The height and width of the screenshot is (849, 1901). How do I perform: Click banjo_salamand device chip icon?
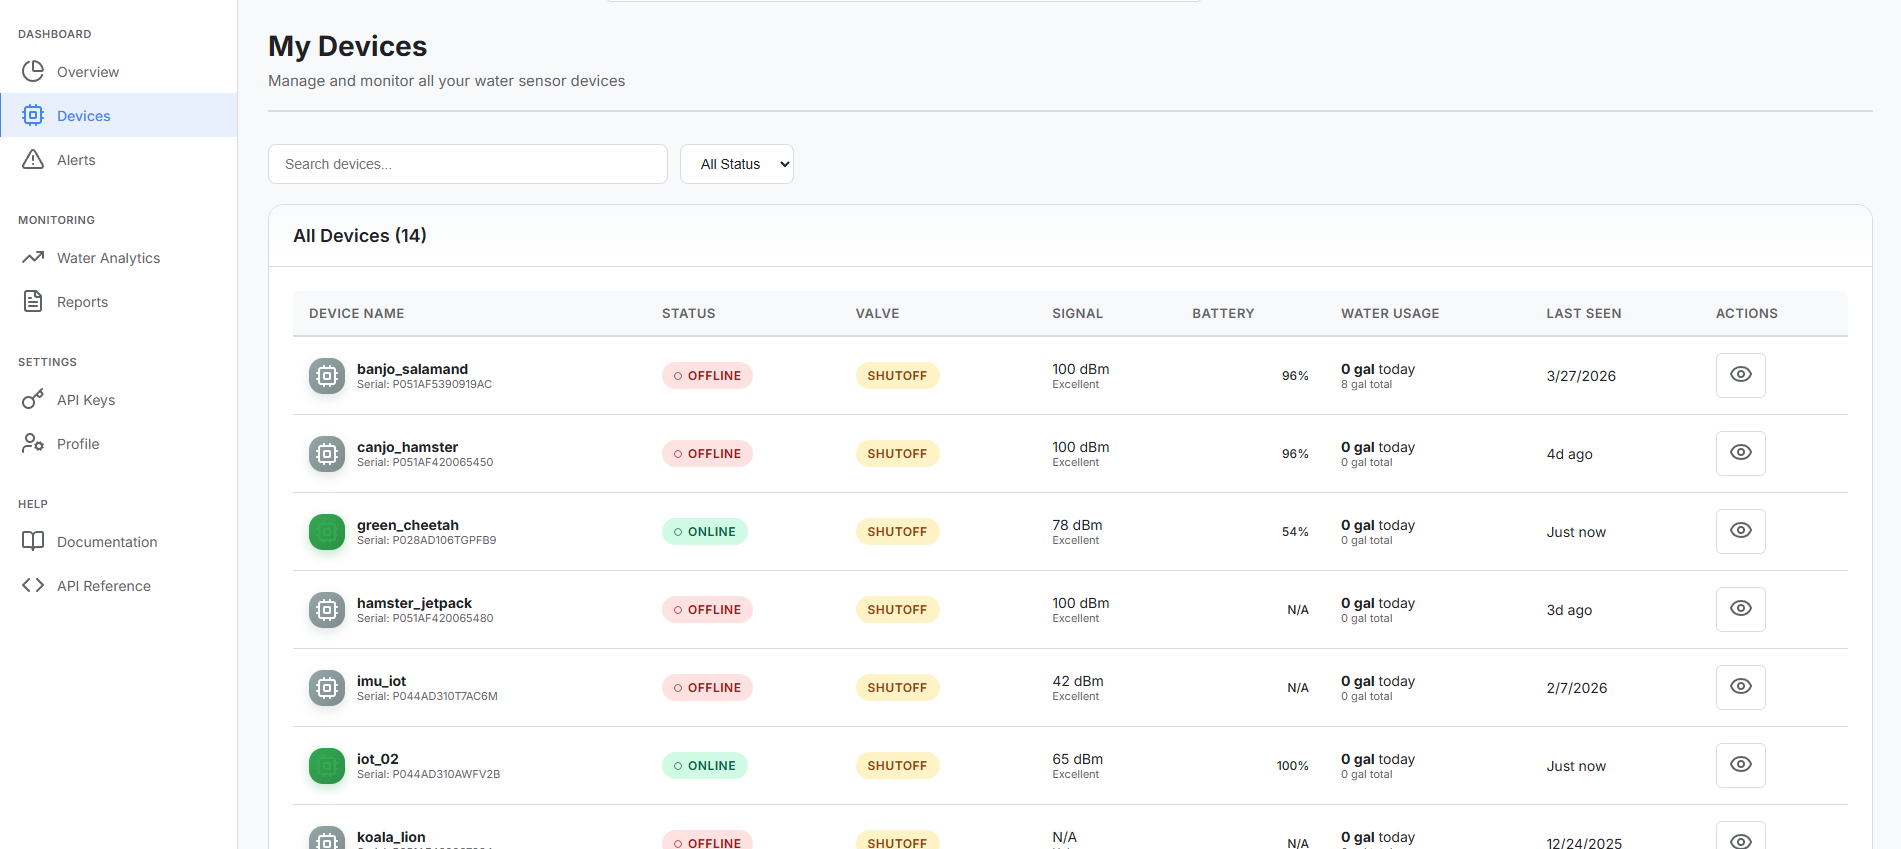click(327, 376)
